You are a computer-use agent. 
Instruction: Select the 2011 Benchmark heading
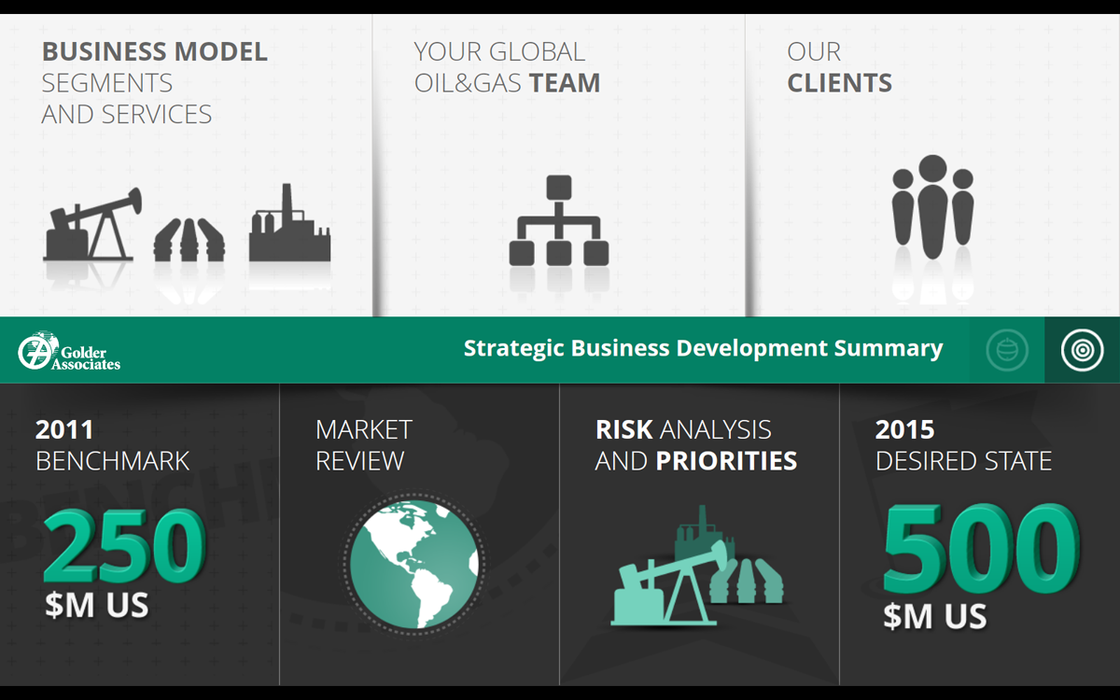click(112, 445)
